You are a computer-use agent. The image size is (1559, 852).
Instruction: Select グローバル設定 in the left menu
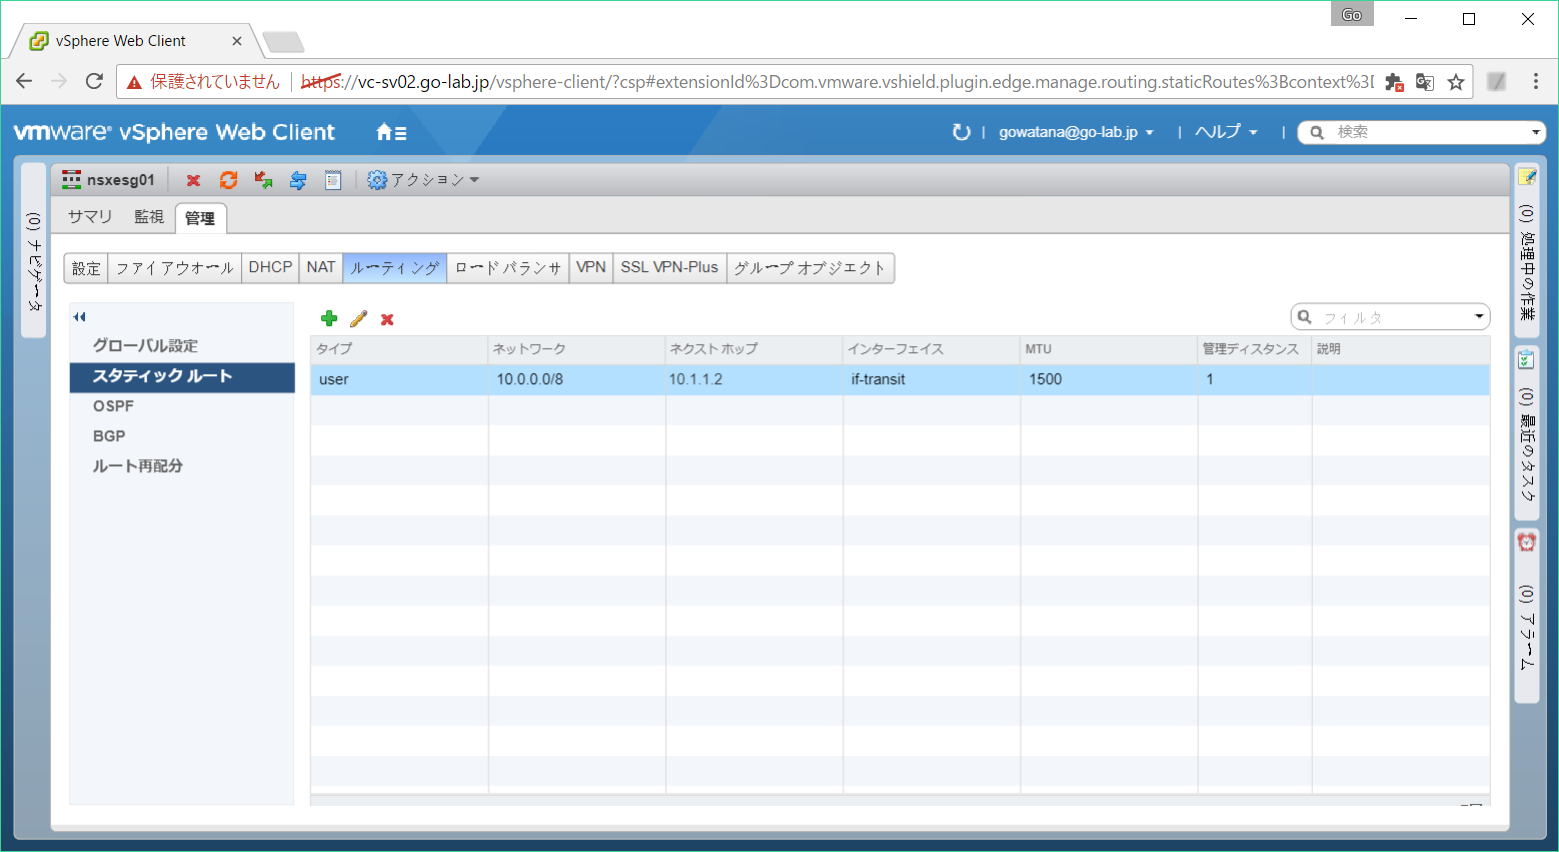(145, 346)
